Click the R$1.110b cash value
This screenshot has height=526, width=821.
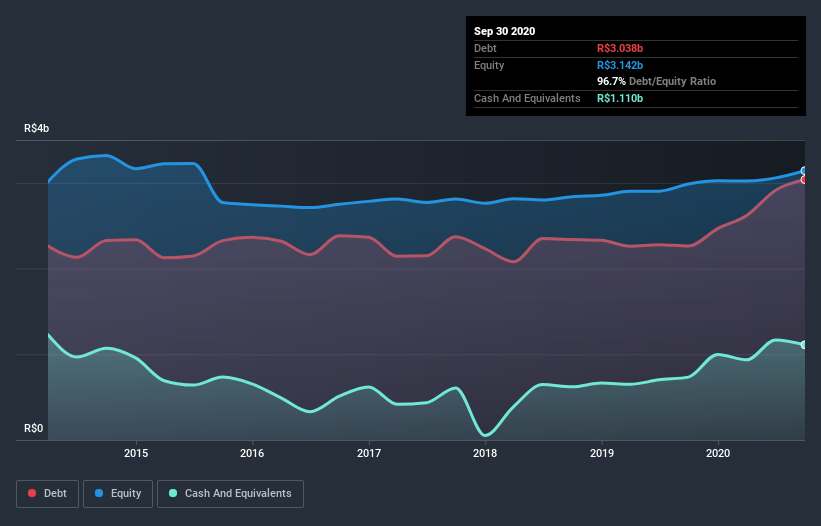620,98
